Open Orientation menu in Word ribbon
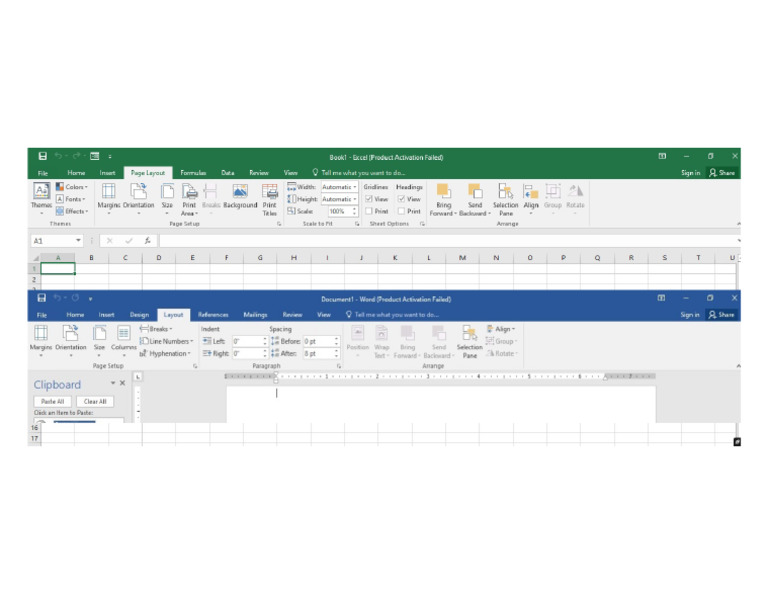Image resolution: width=768 pixels, height=594 pixels. pyautogui.click(x=71, y=341)
